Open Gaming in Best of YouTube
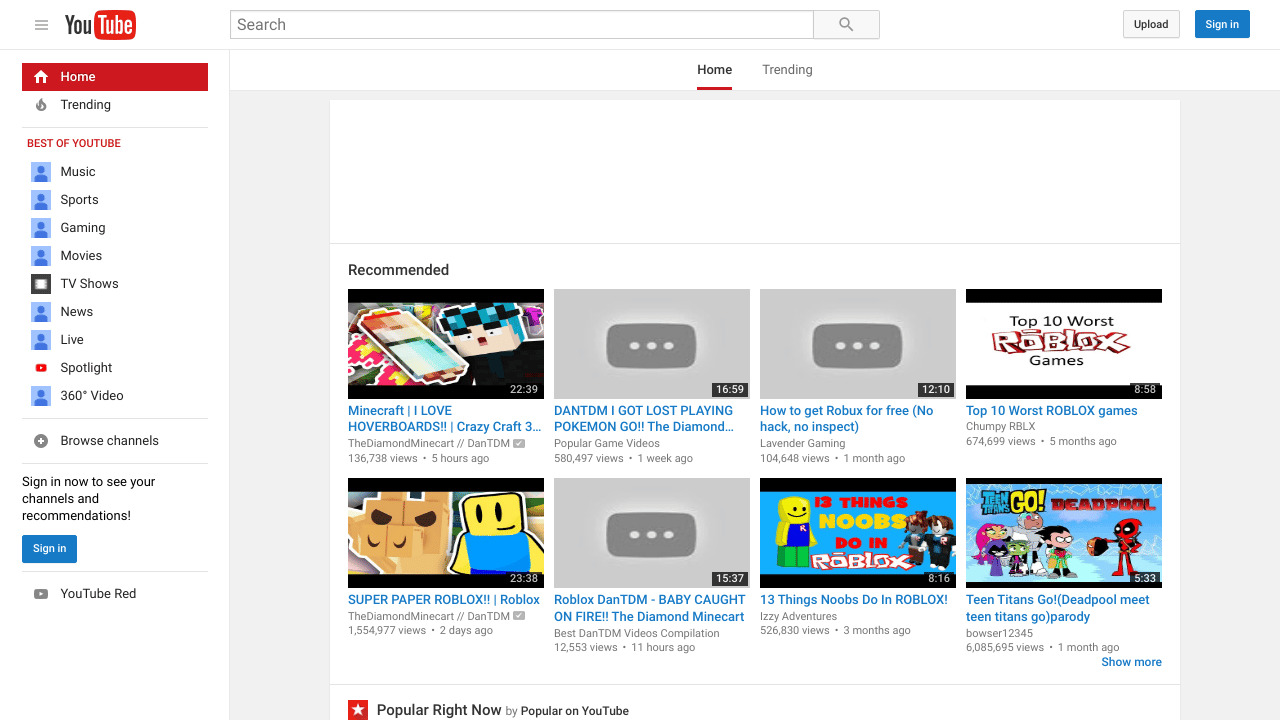This screenshot has height=720, width=1280. click(82, 228)
